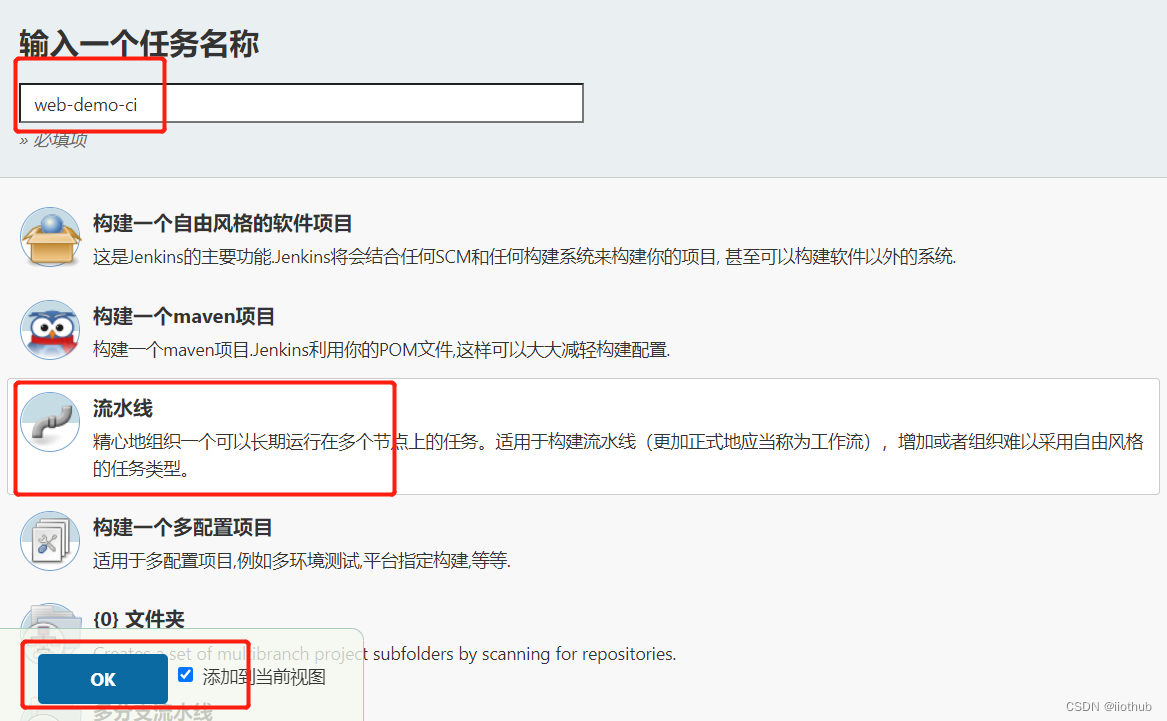Choose 构建一个自由风格的软件项目 title
This screenshot has width=1167, height=721.
(x=223, y=223)
